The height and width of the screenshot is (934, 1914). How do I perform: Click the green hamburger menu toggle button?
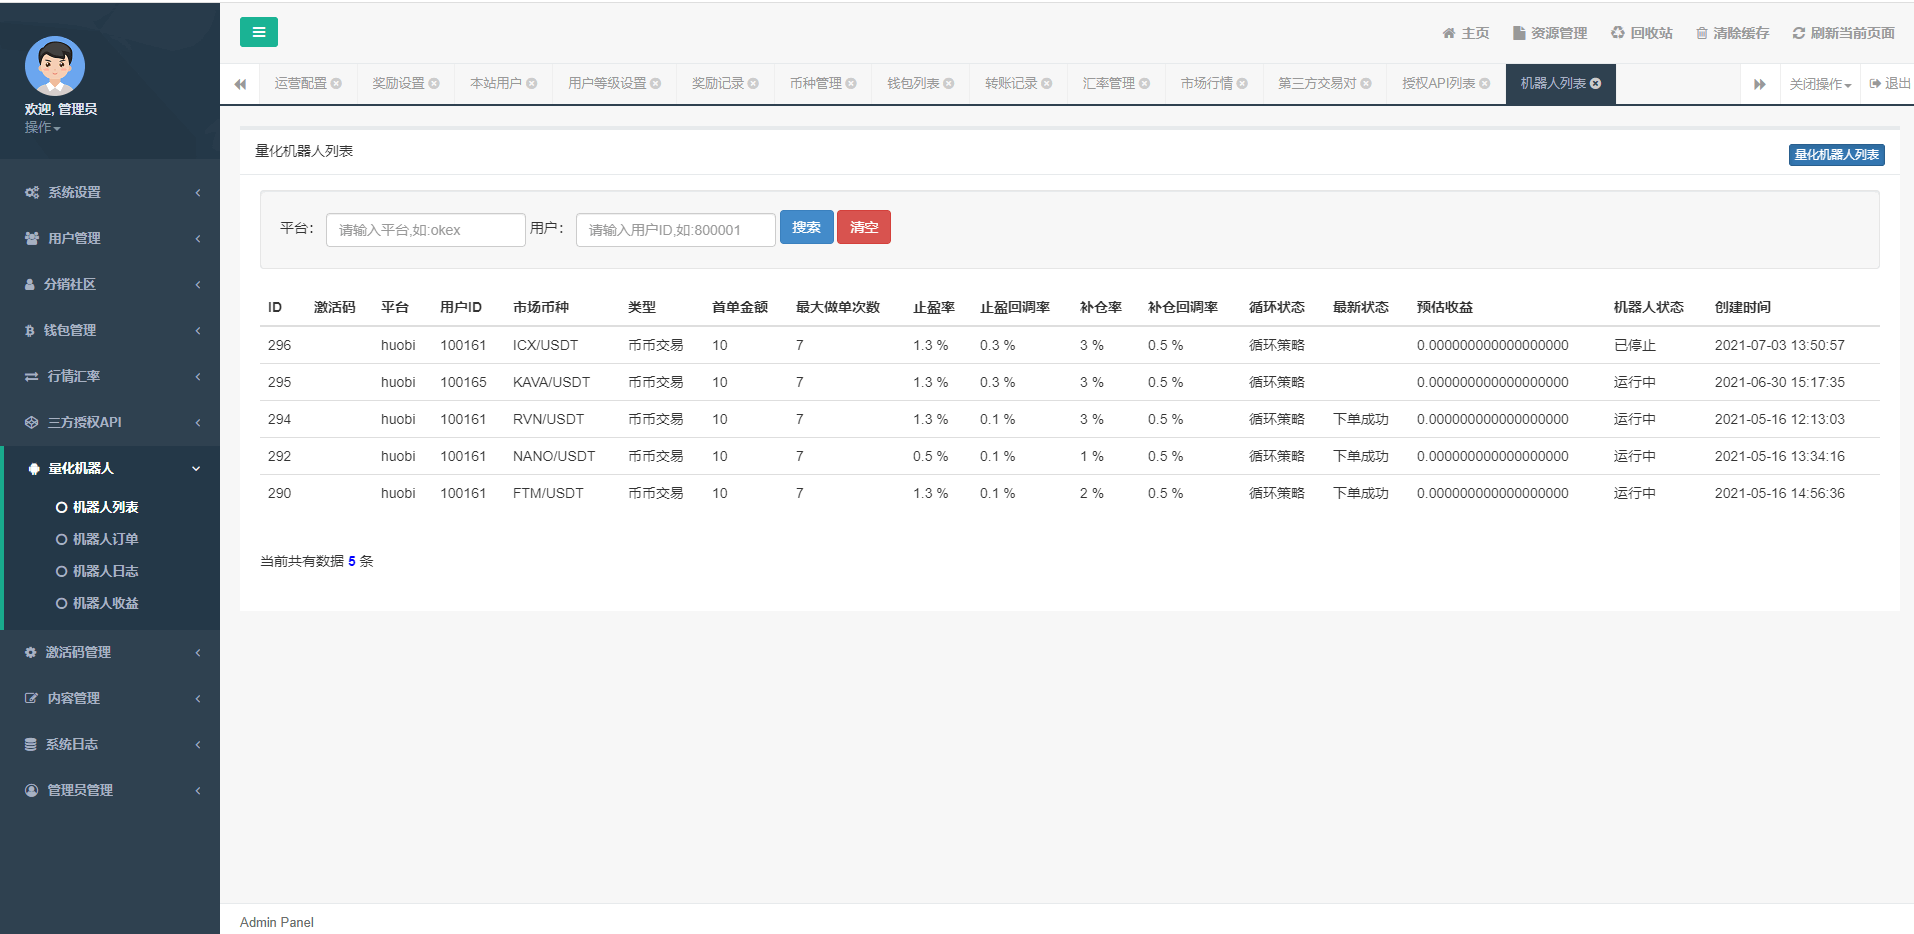(x=258, y=32)
